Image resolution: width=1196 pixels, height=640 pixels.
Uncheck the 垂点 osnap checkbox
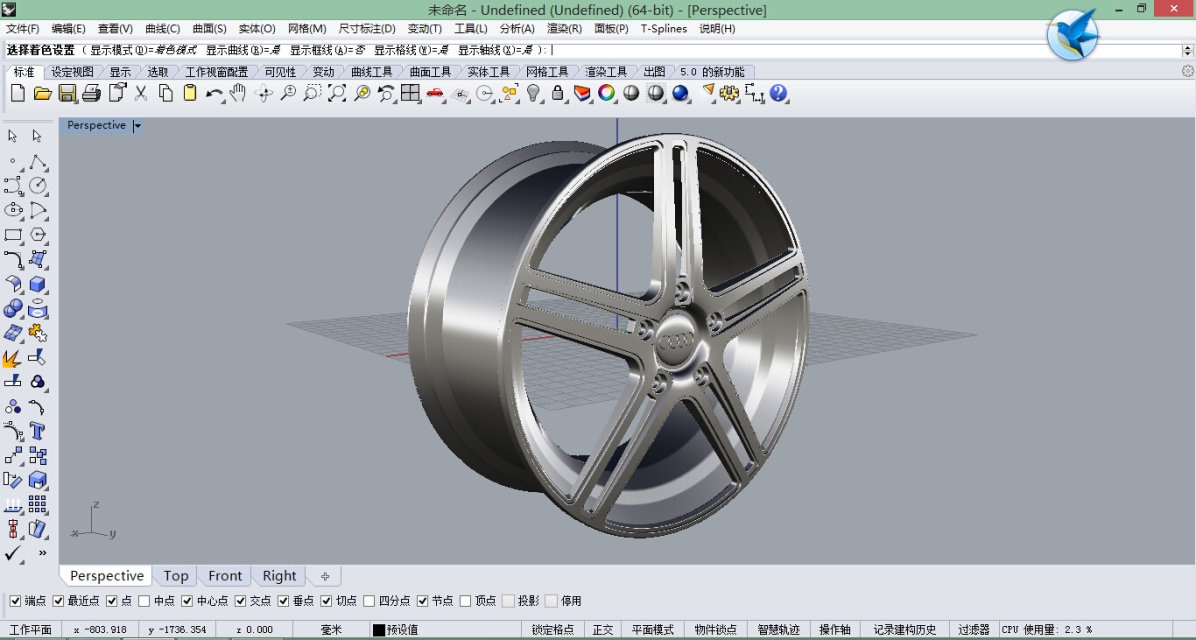[283, 601]
